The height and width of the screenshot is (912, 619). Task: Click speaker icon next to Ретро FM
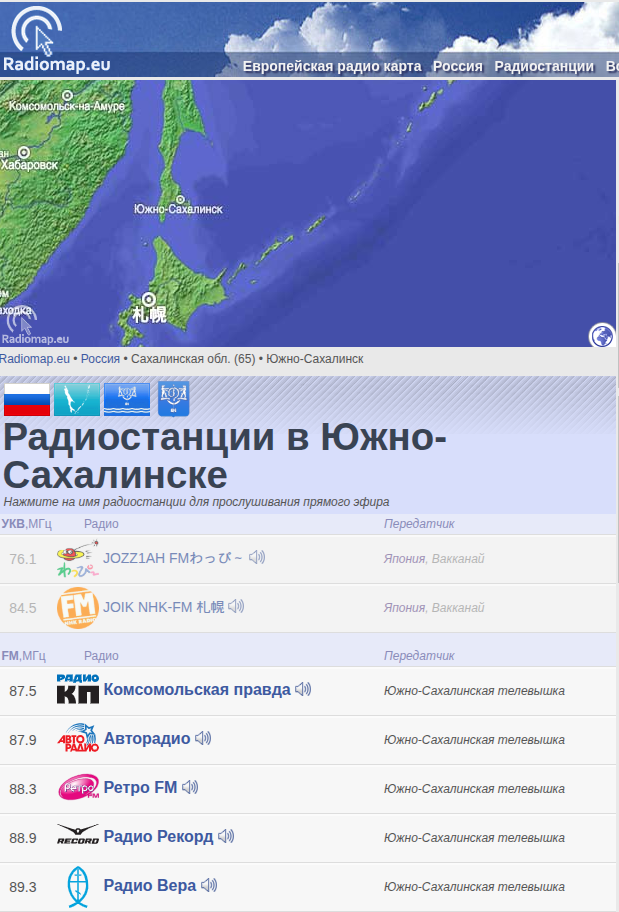[190, 787]
